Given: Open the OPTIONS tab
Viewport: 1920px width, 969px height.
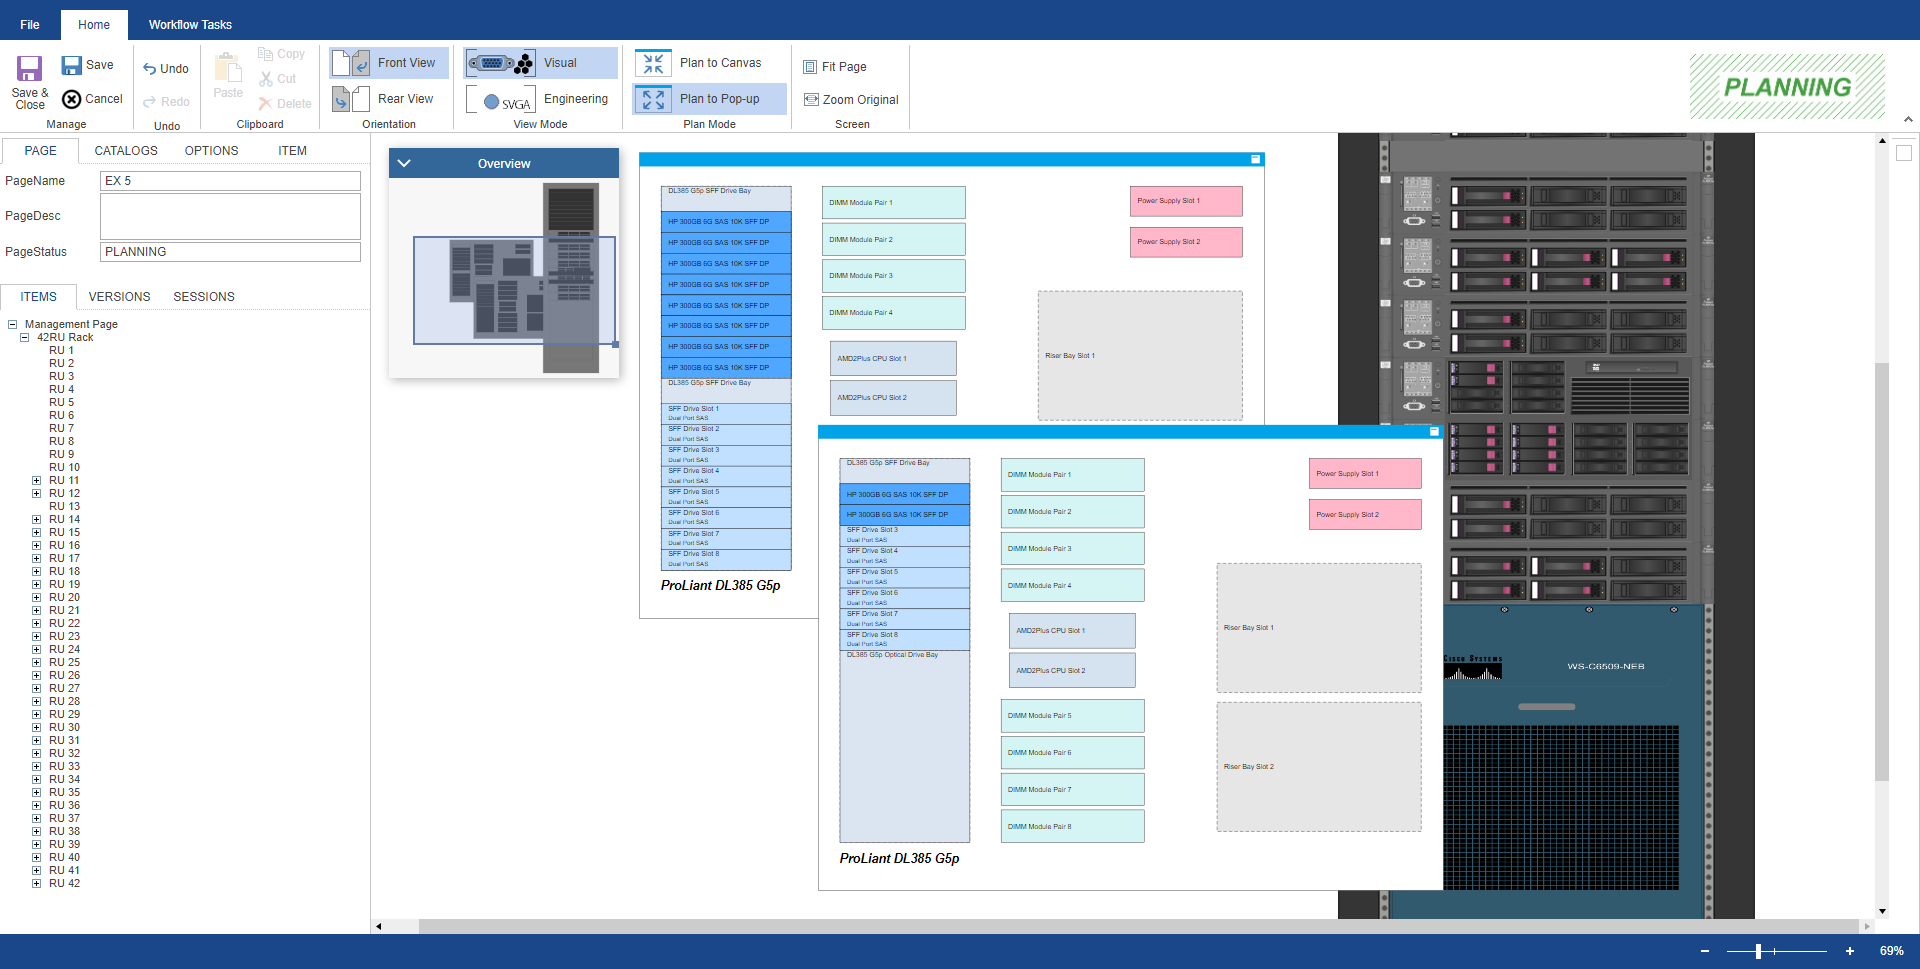Looking at the screenshot, I should (211, 151).
